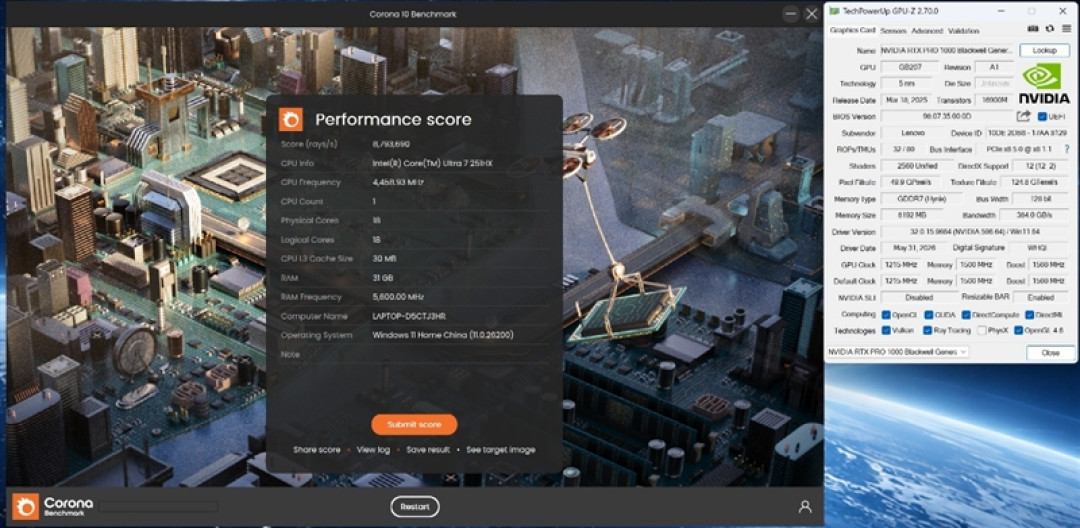Click the Performance score heading
Viewport: 1080px width, 528px height.
[x=393, y=119]
